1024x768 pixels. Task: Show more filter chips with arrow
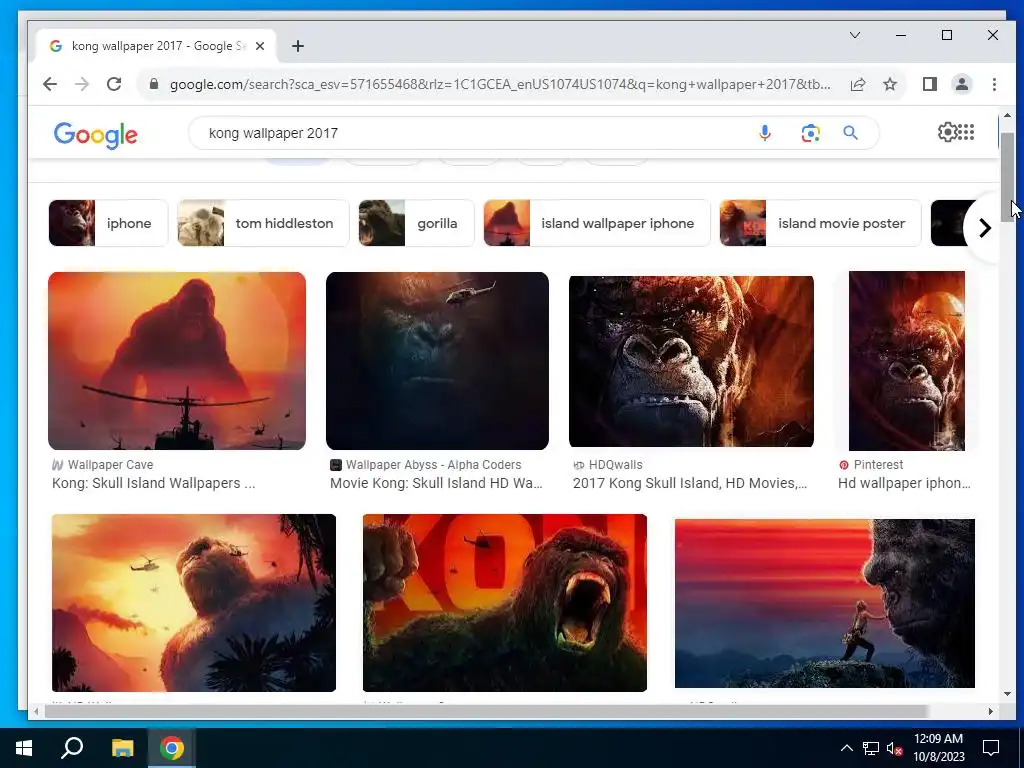tap(985, 228)
